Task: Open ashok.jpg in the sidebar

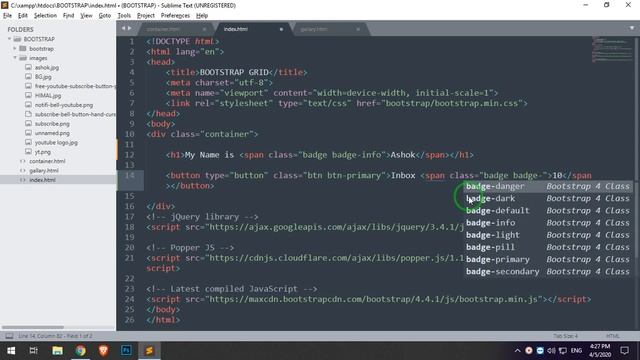Action: coord(47,67)
